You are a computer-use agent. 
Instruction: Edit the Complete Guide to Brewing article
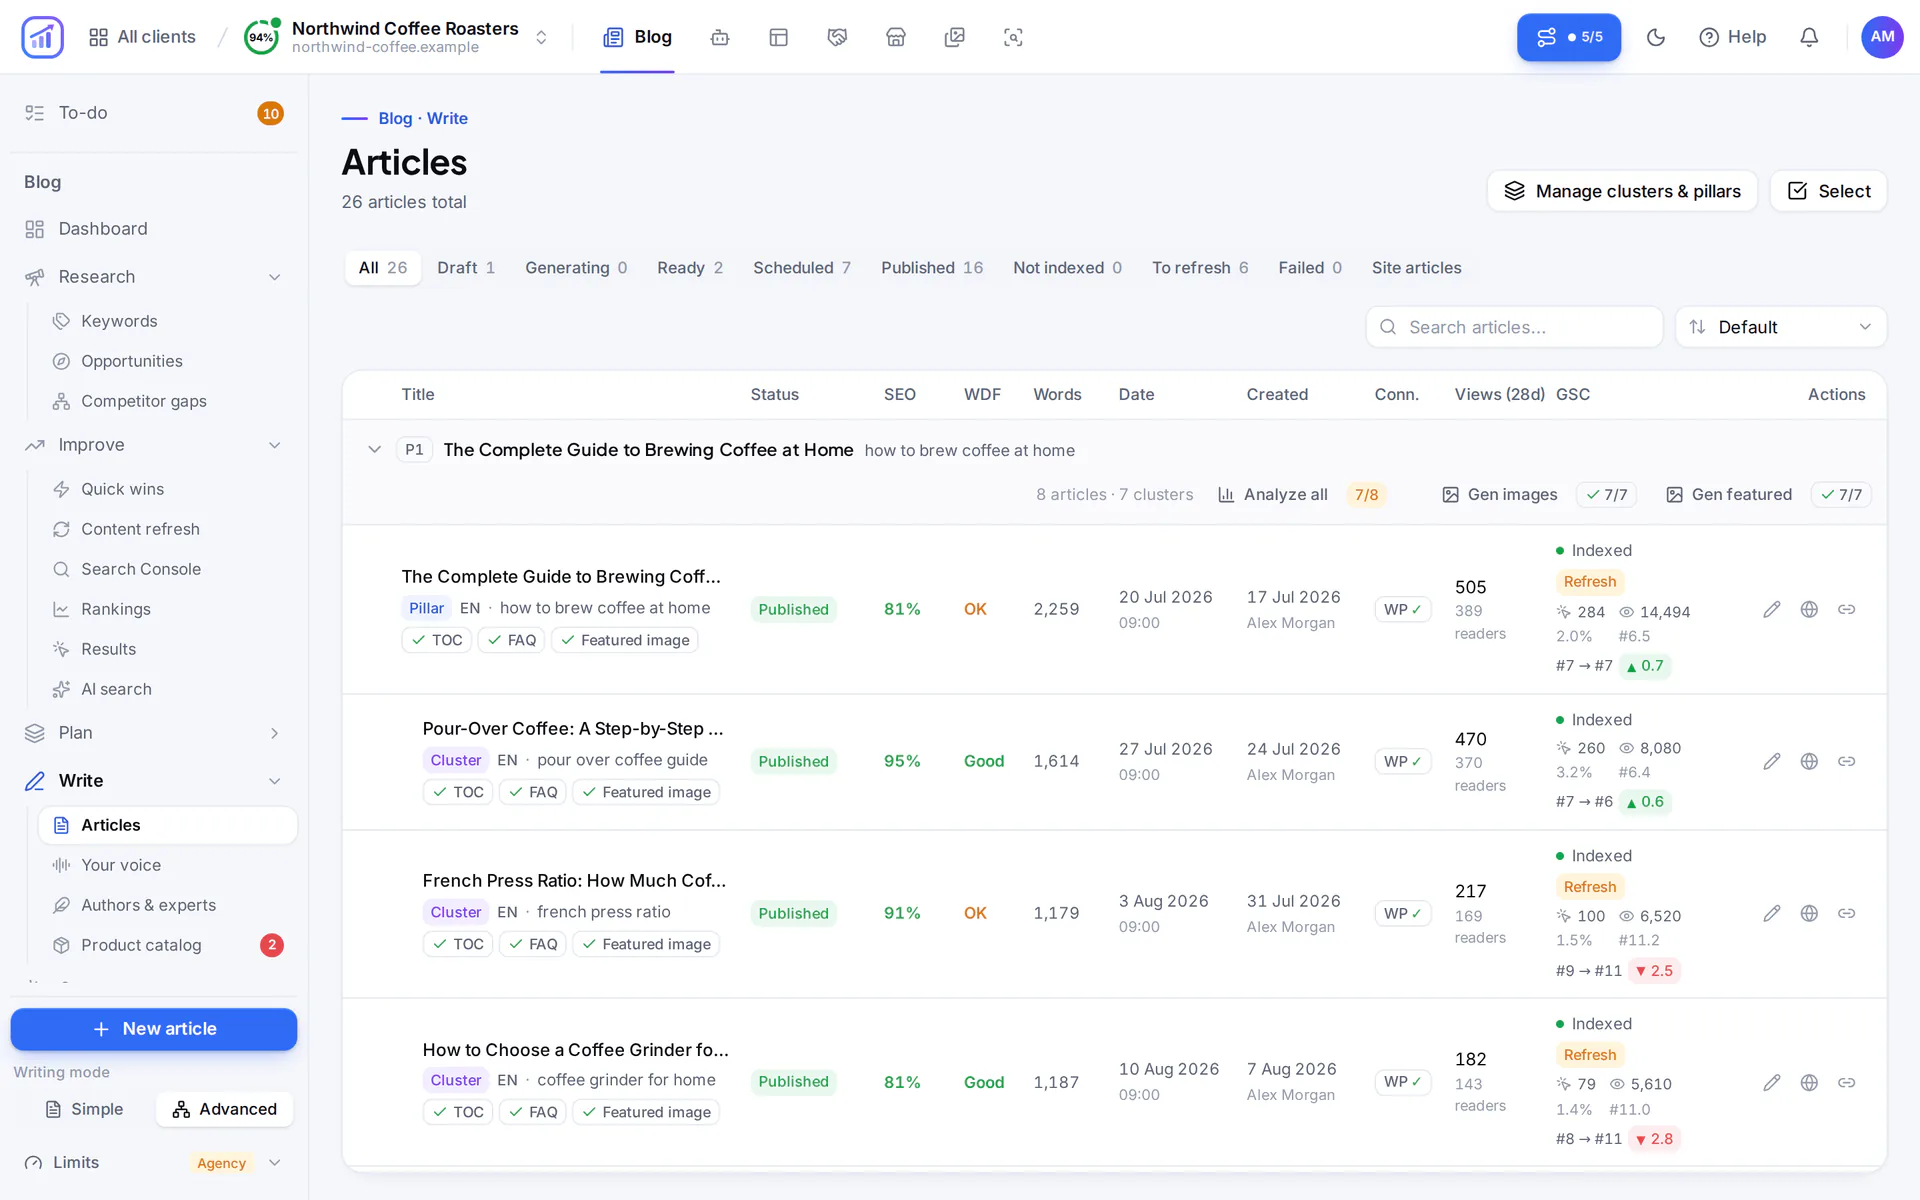1772,609
